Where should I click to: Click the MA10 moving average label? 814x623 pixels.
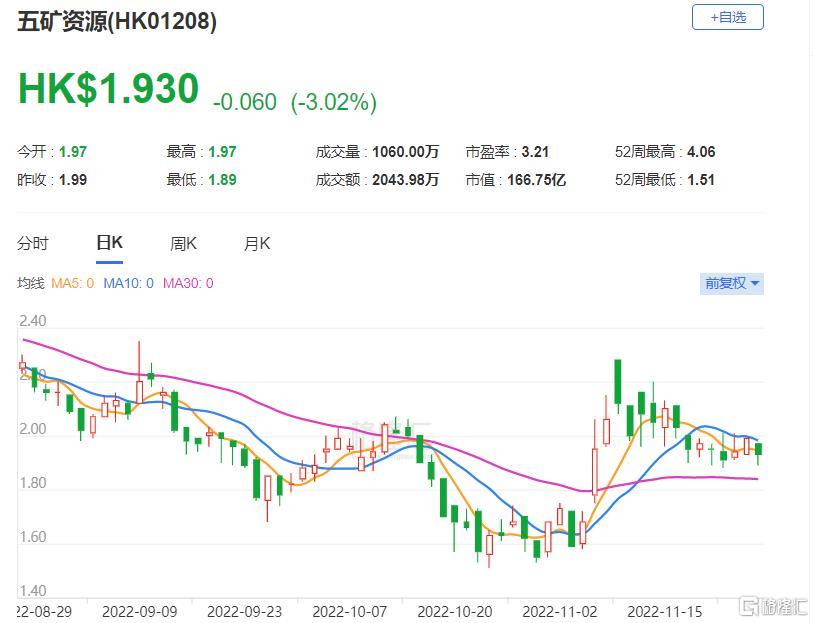tap(128, 283)
